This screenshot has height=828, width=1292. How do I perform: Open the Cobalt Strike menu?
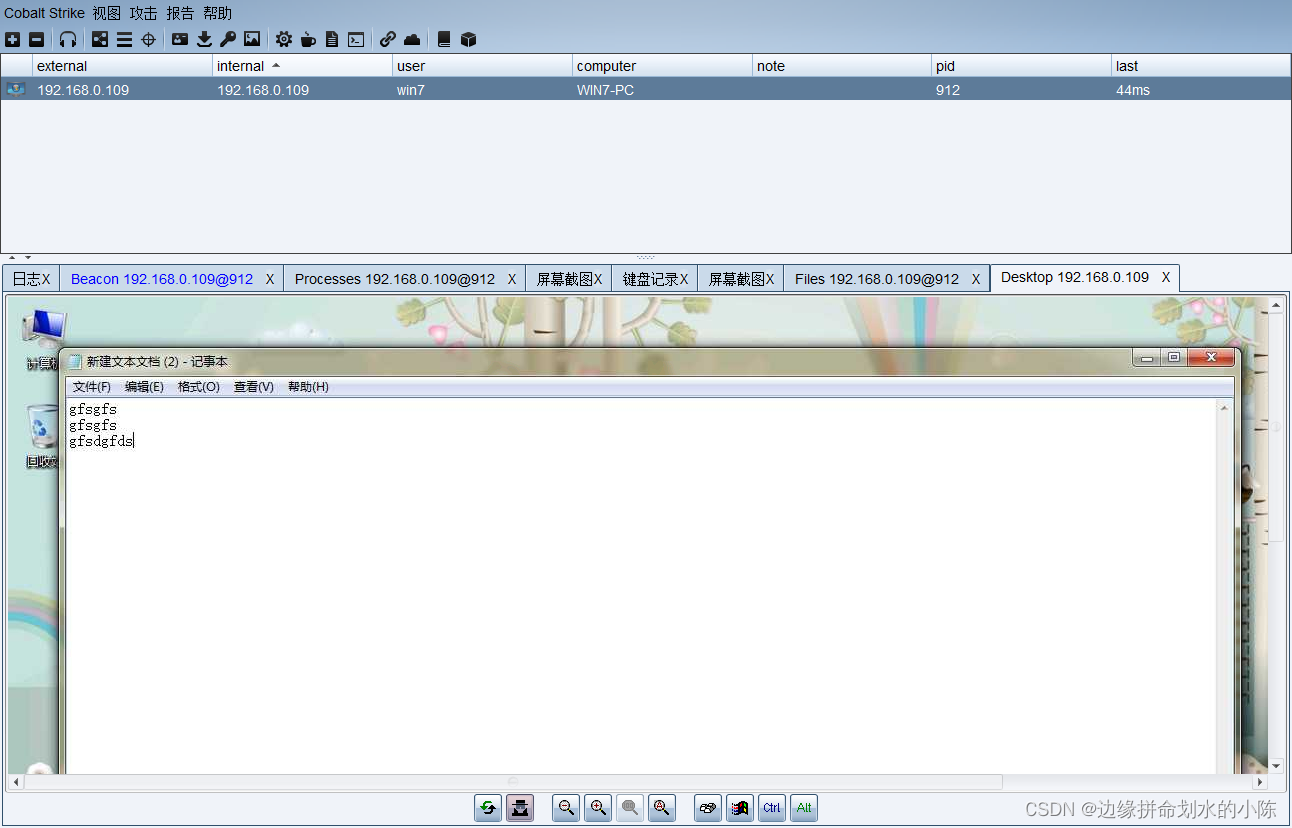tap(44, 13)
